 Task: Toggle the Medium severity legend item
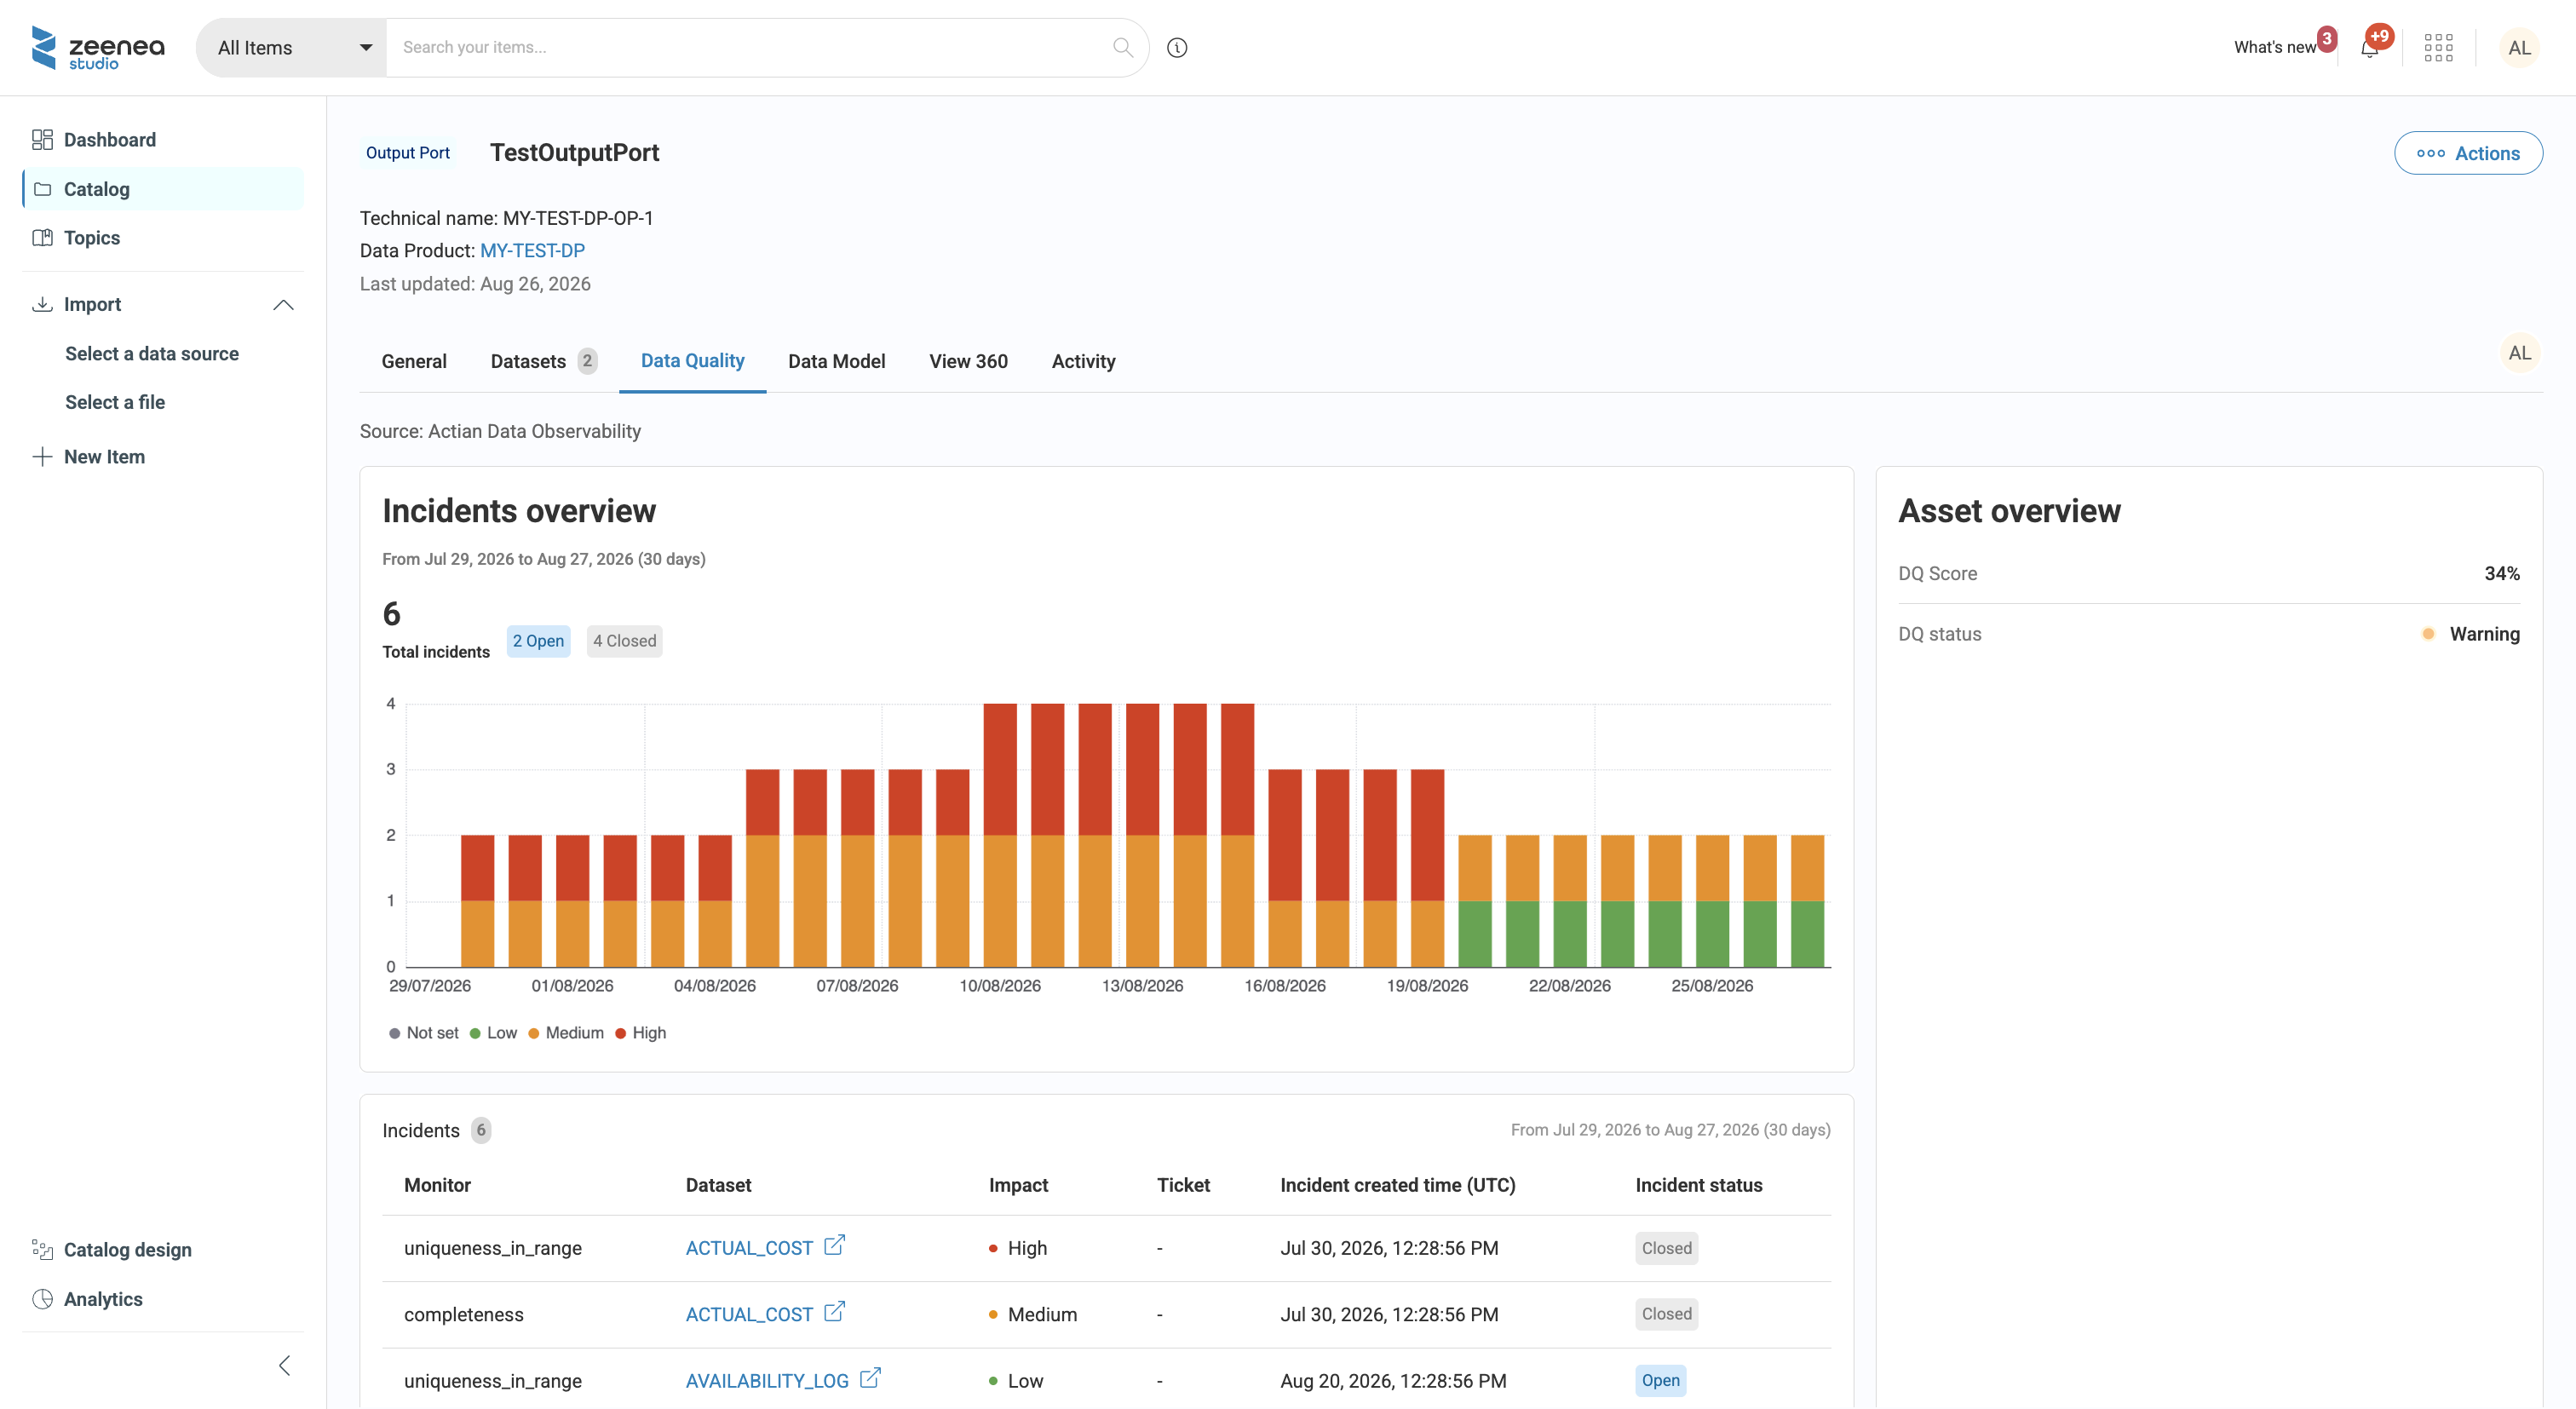click(x=566, y=1033)
